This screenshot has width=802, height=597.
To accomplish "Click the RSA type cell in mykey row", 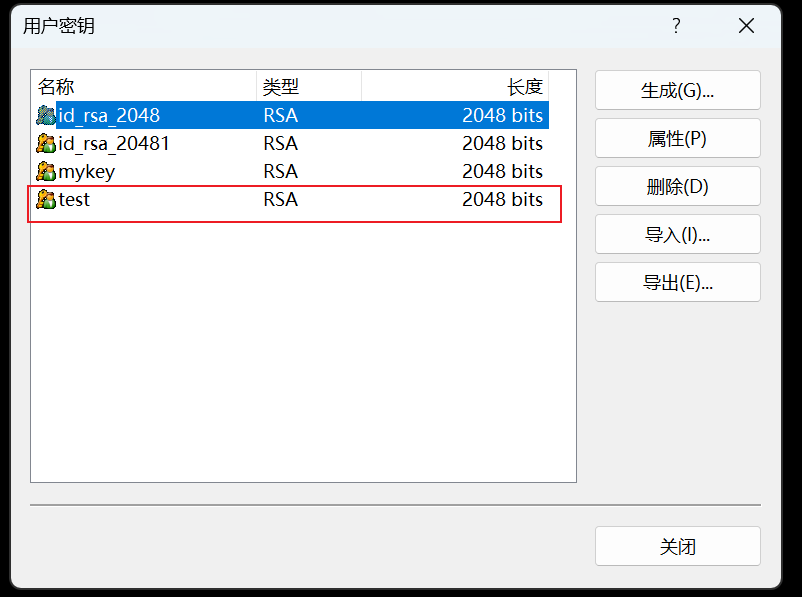I will click(x=281, y=171).
